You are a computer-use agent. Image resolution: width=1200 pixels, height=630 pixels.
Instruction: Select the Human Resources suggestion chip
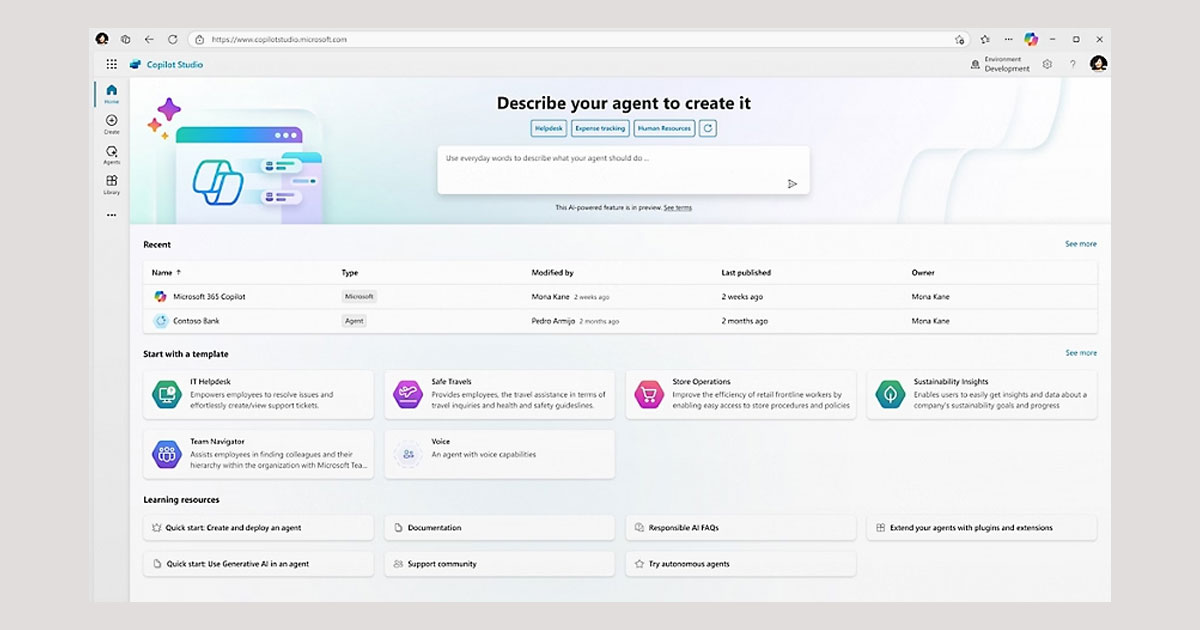pos(664,128)
